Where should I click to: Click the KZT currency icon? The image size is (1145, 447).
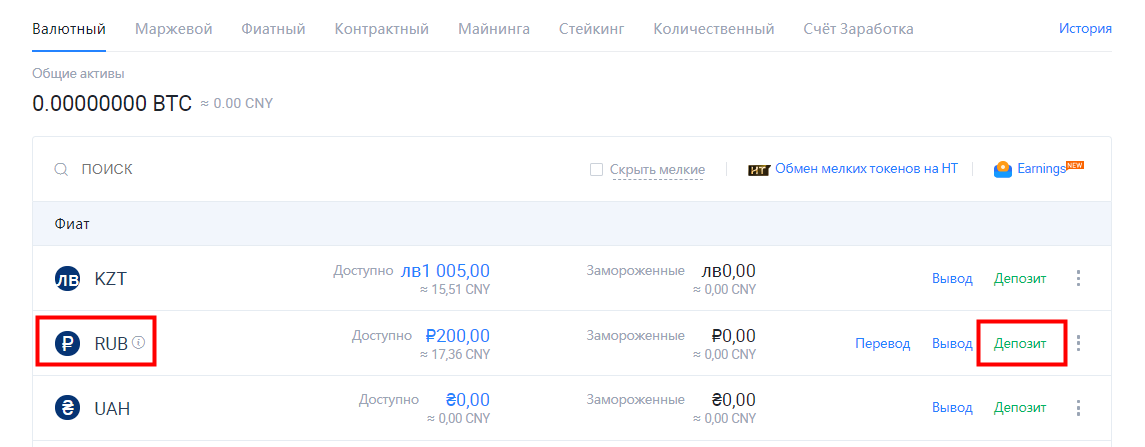click(68, 279)
